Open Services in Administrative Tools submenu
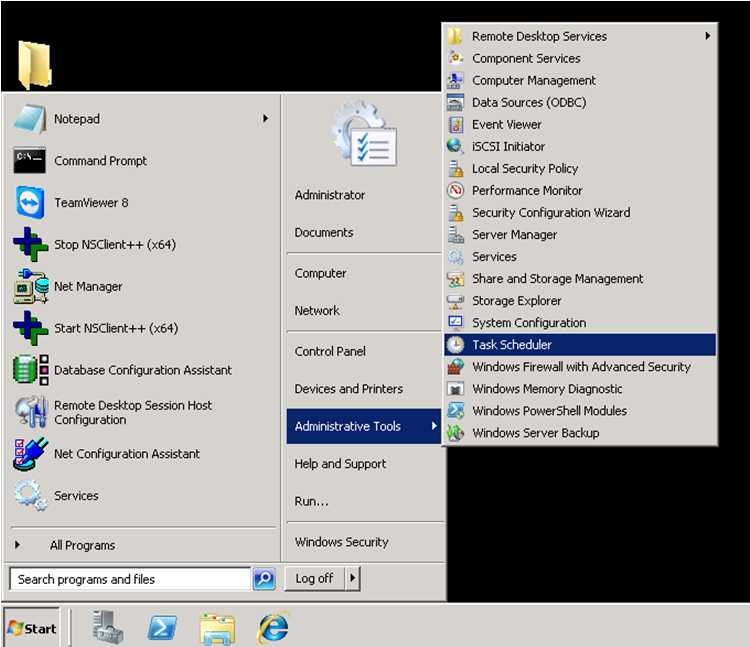The image size is (750, 647). pos(580,257)
